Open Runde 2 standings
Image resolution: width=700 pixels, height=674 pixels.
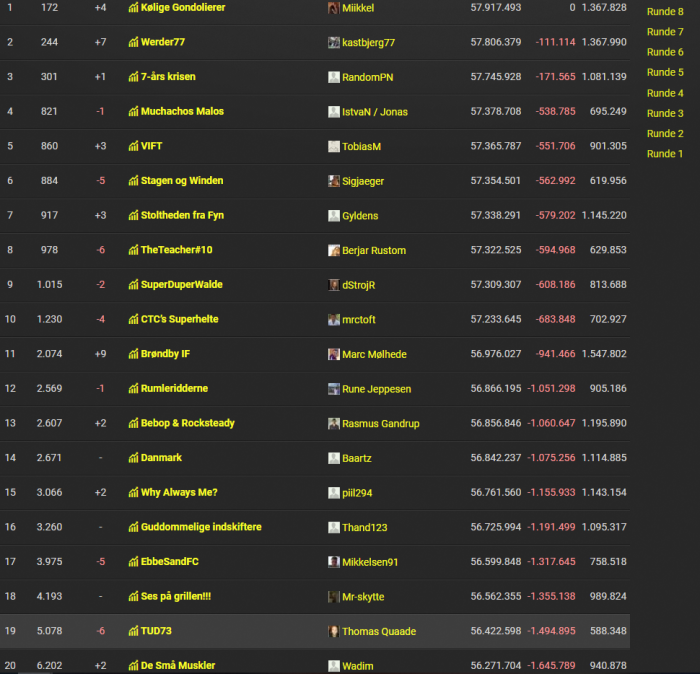[665, 133]
